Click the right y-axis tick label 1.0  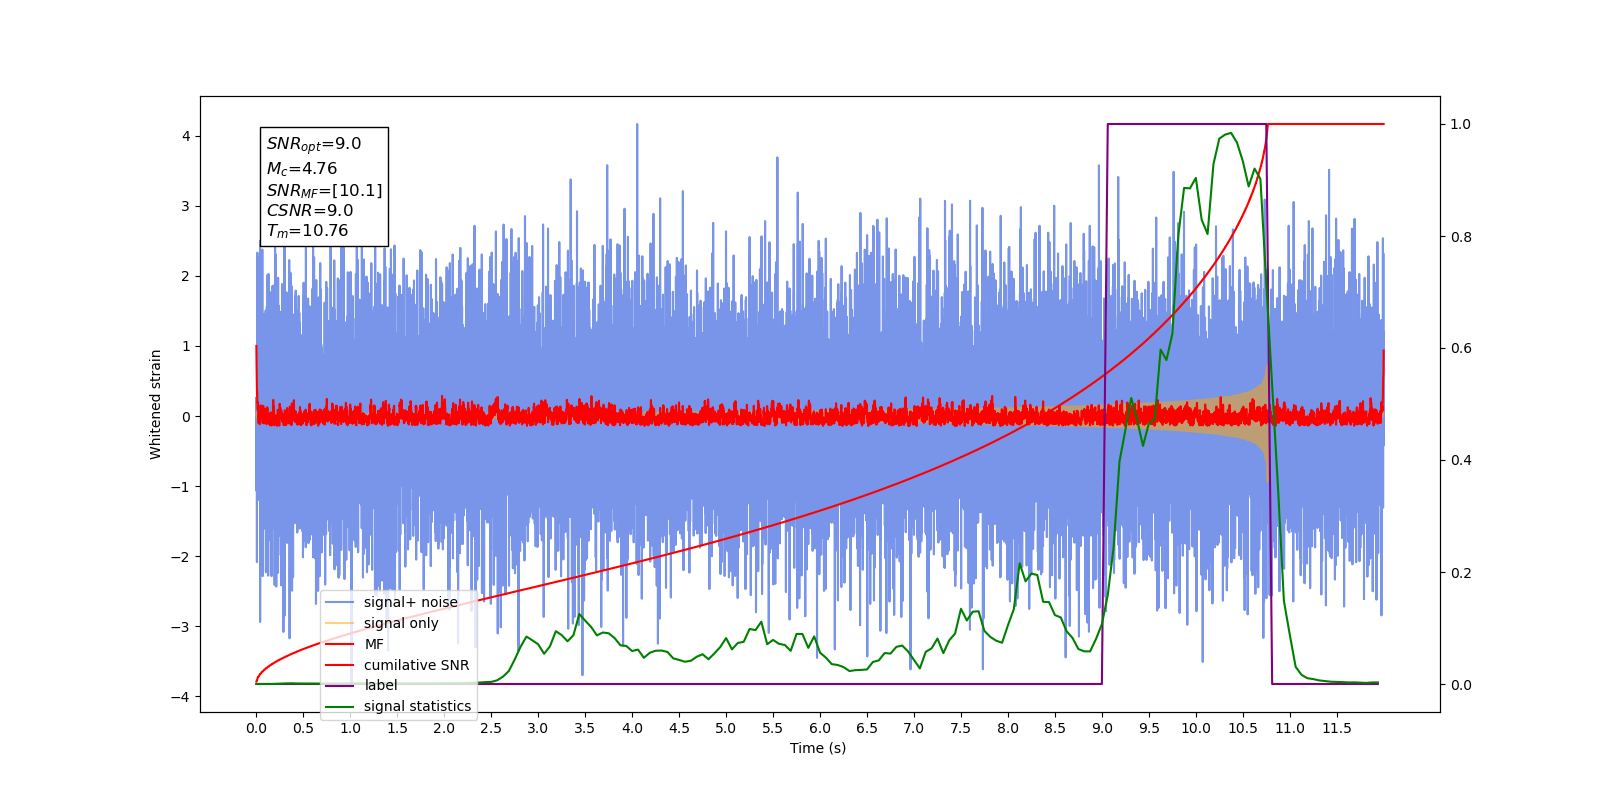coord(1461,124)
